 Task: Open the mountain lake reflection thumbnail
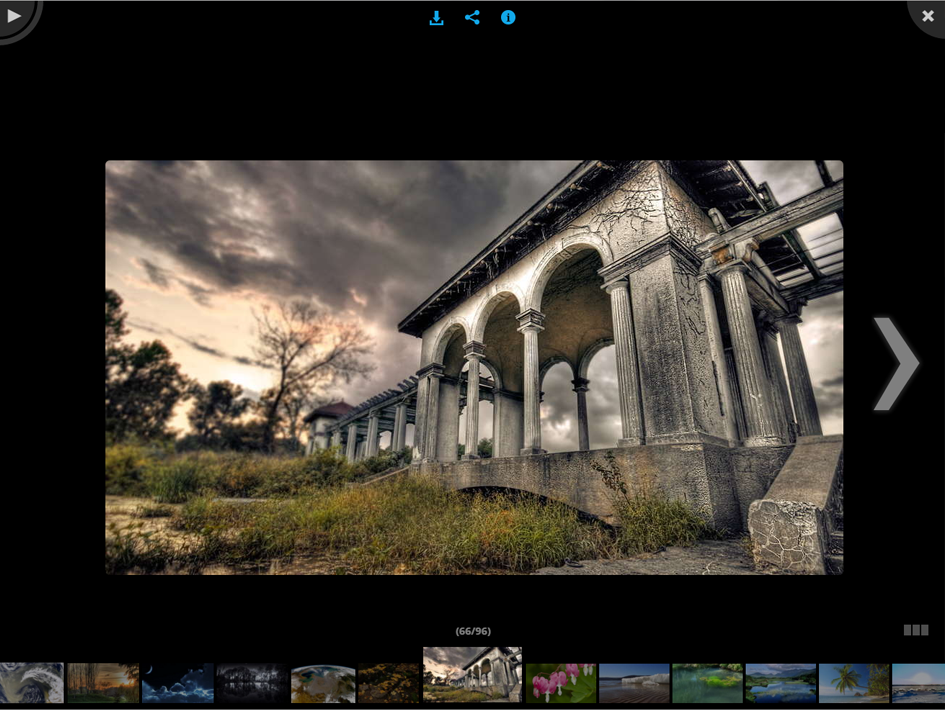(780, 683)
